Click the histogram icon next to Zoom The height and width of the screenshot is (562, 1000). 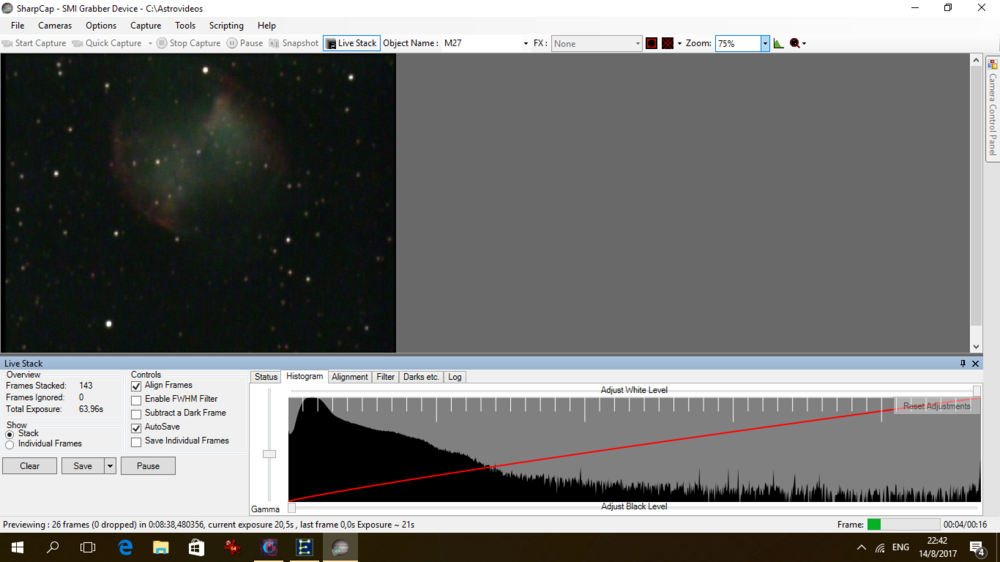point(778,43)
